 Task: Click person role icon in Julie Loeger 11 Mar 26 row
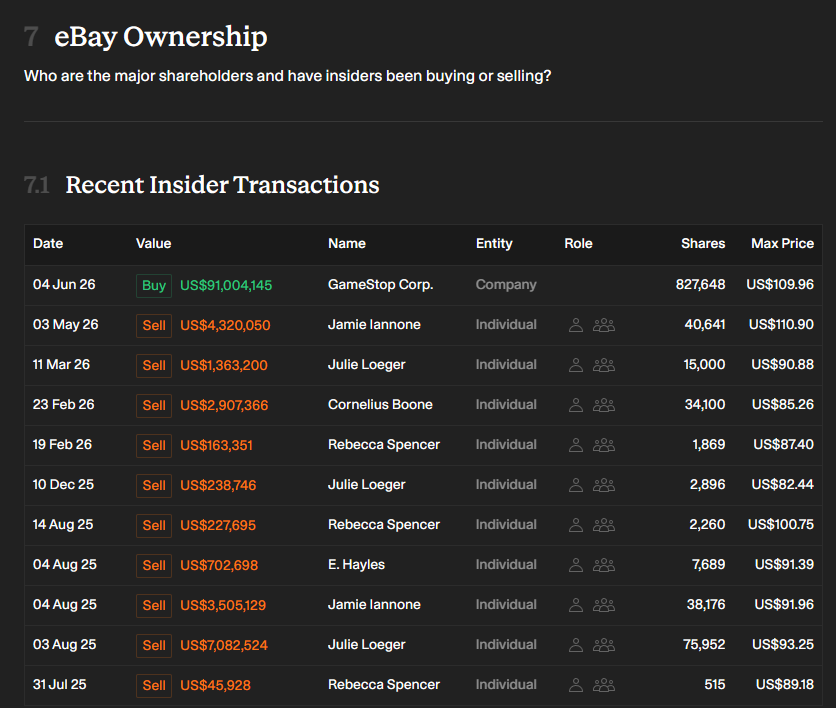pos(576,365)
